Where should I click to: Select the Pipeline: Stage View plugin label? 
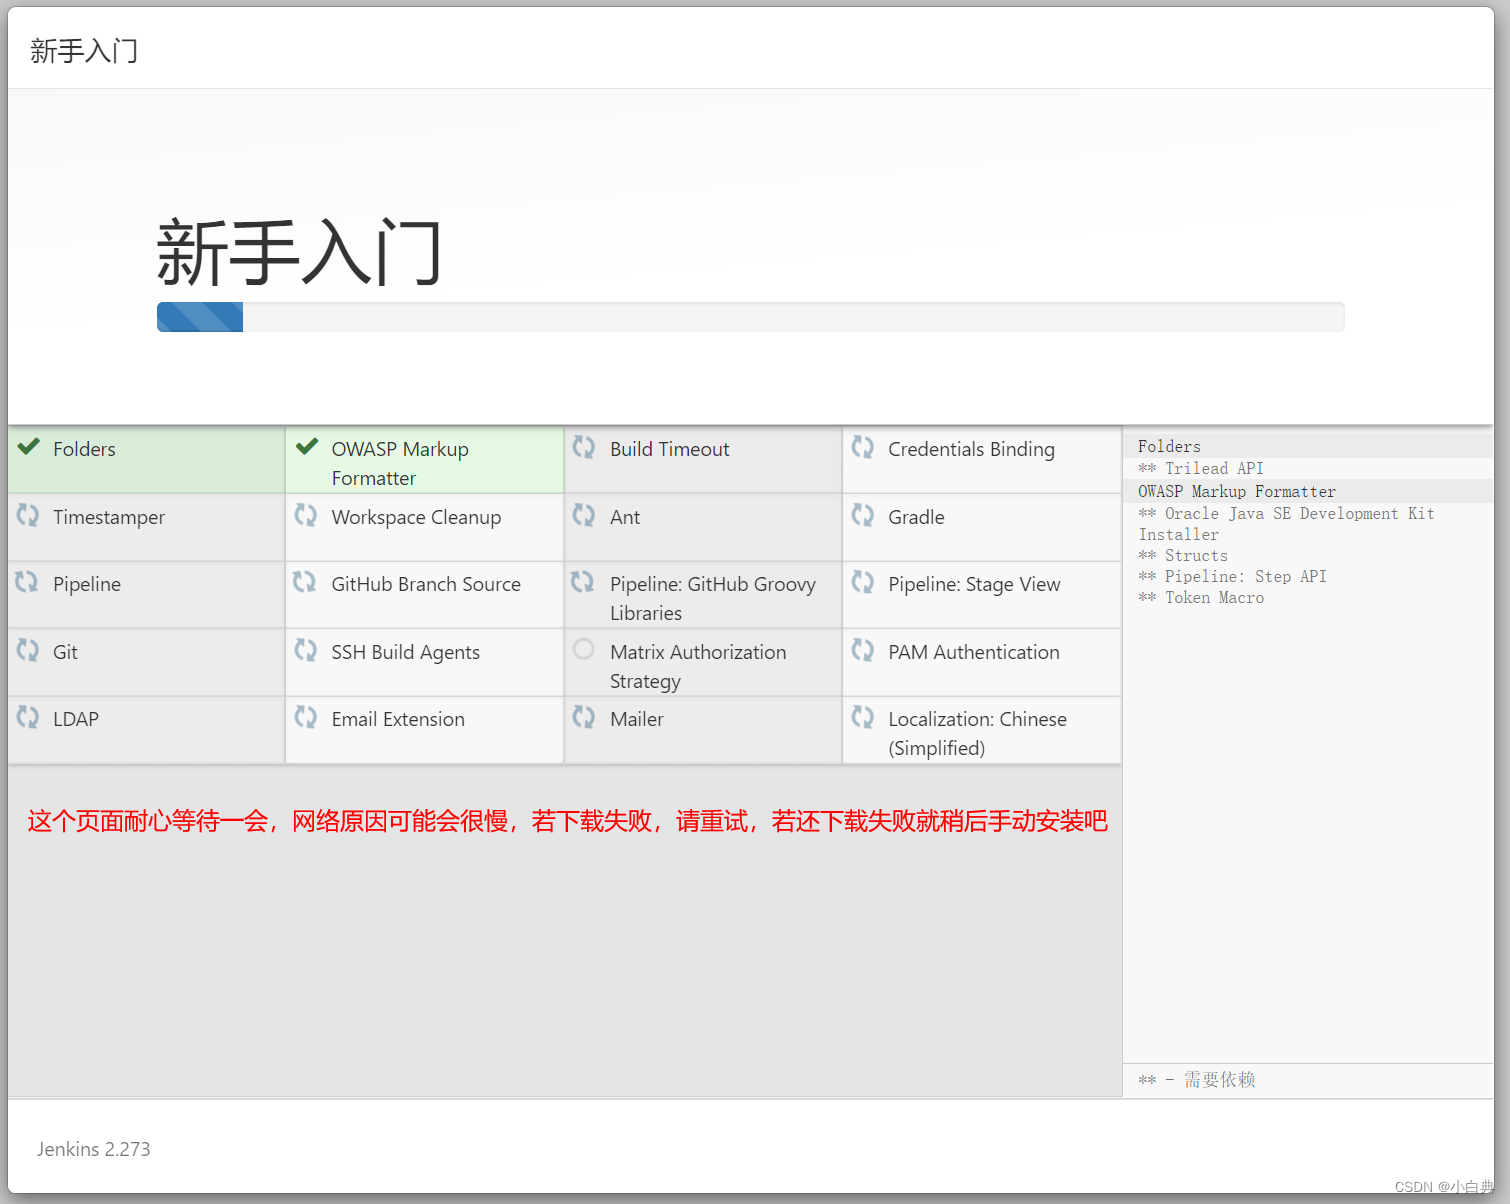click(974, 585)
